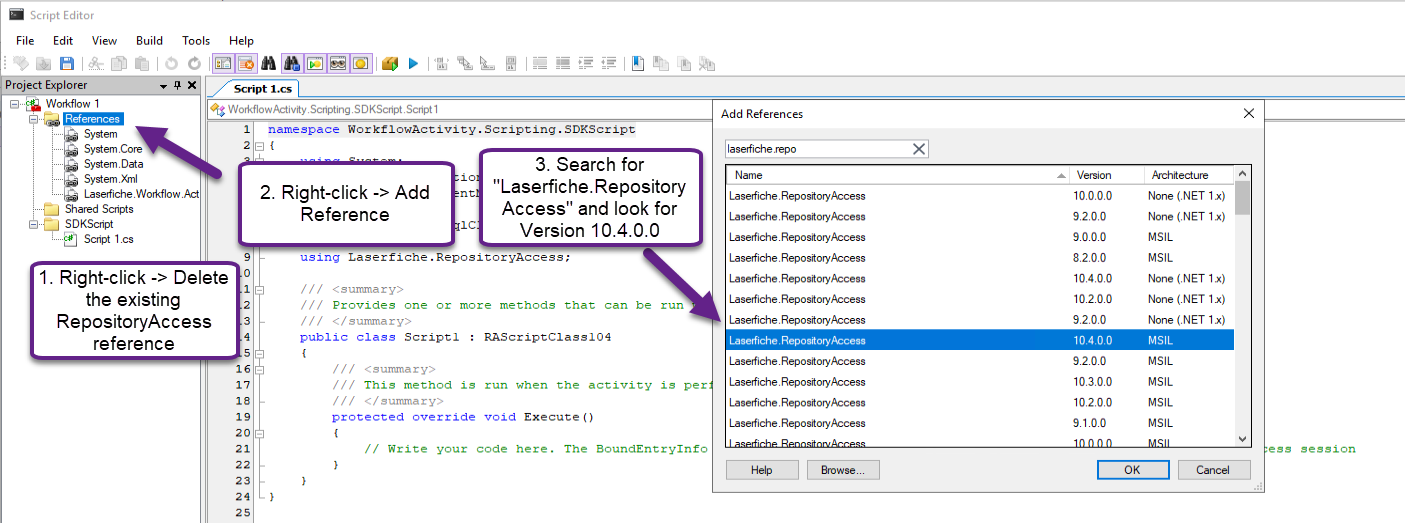Click the Undo arrow icon
The height and width of the screenshot is (523, 1405).
click(171, 63)
